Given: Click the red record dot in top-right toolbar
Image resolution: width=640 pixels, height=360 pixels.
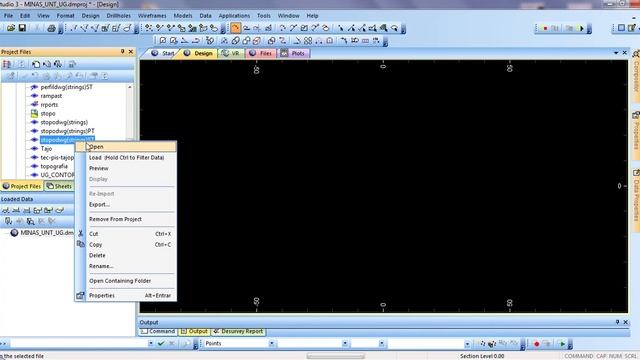Looking at the screenshot, I should coord(545,28).
